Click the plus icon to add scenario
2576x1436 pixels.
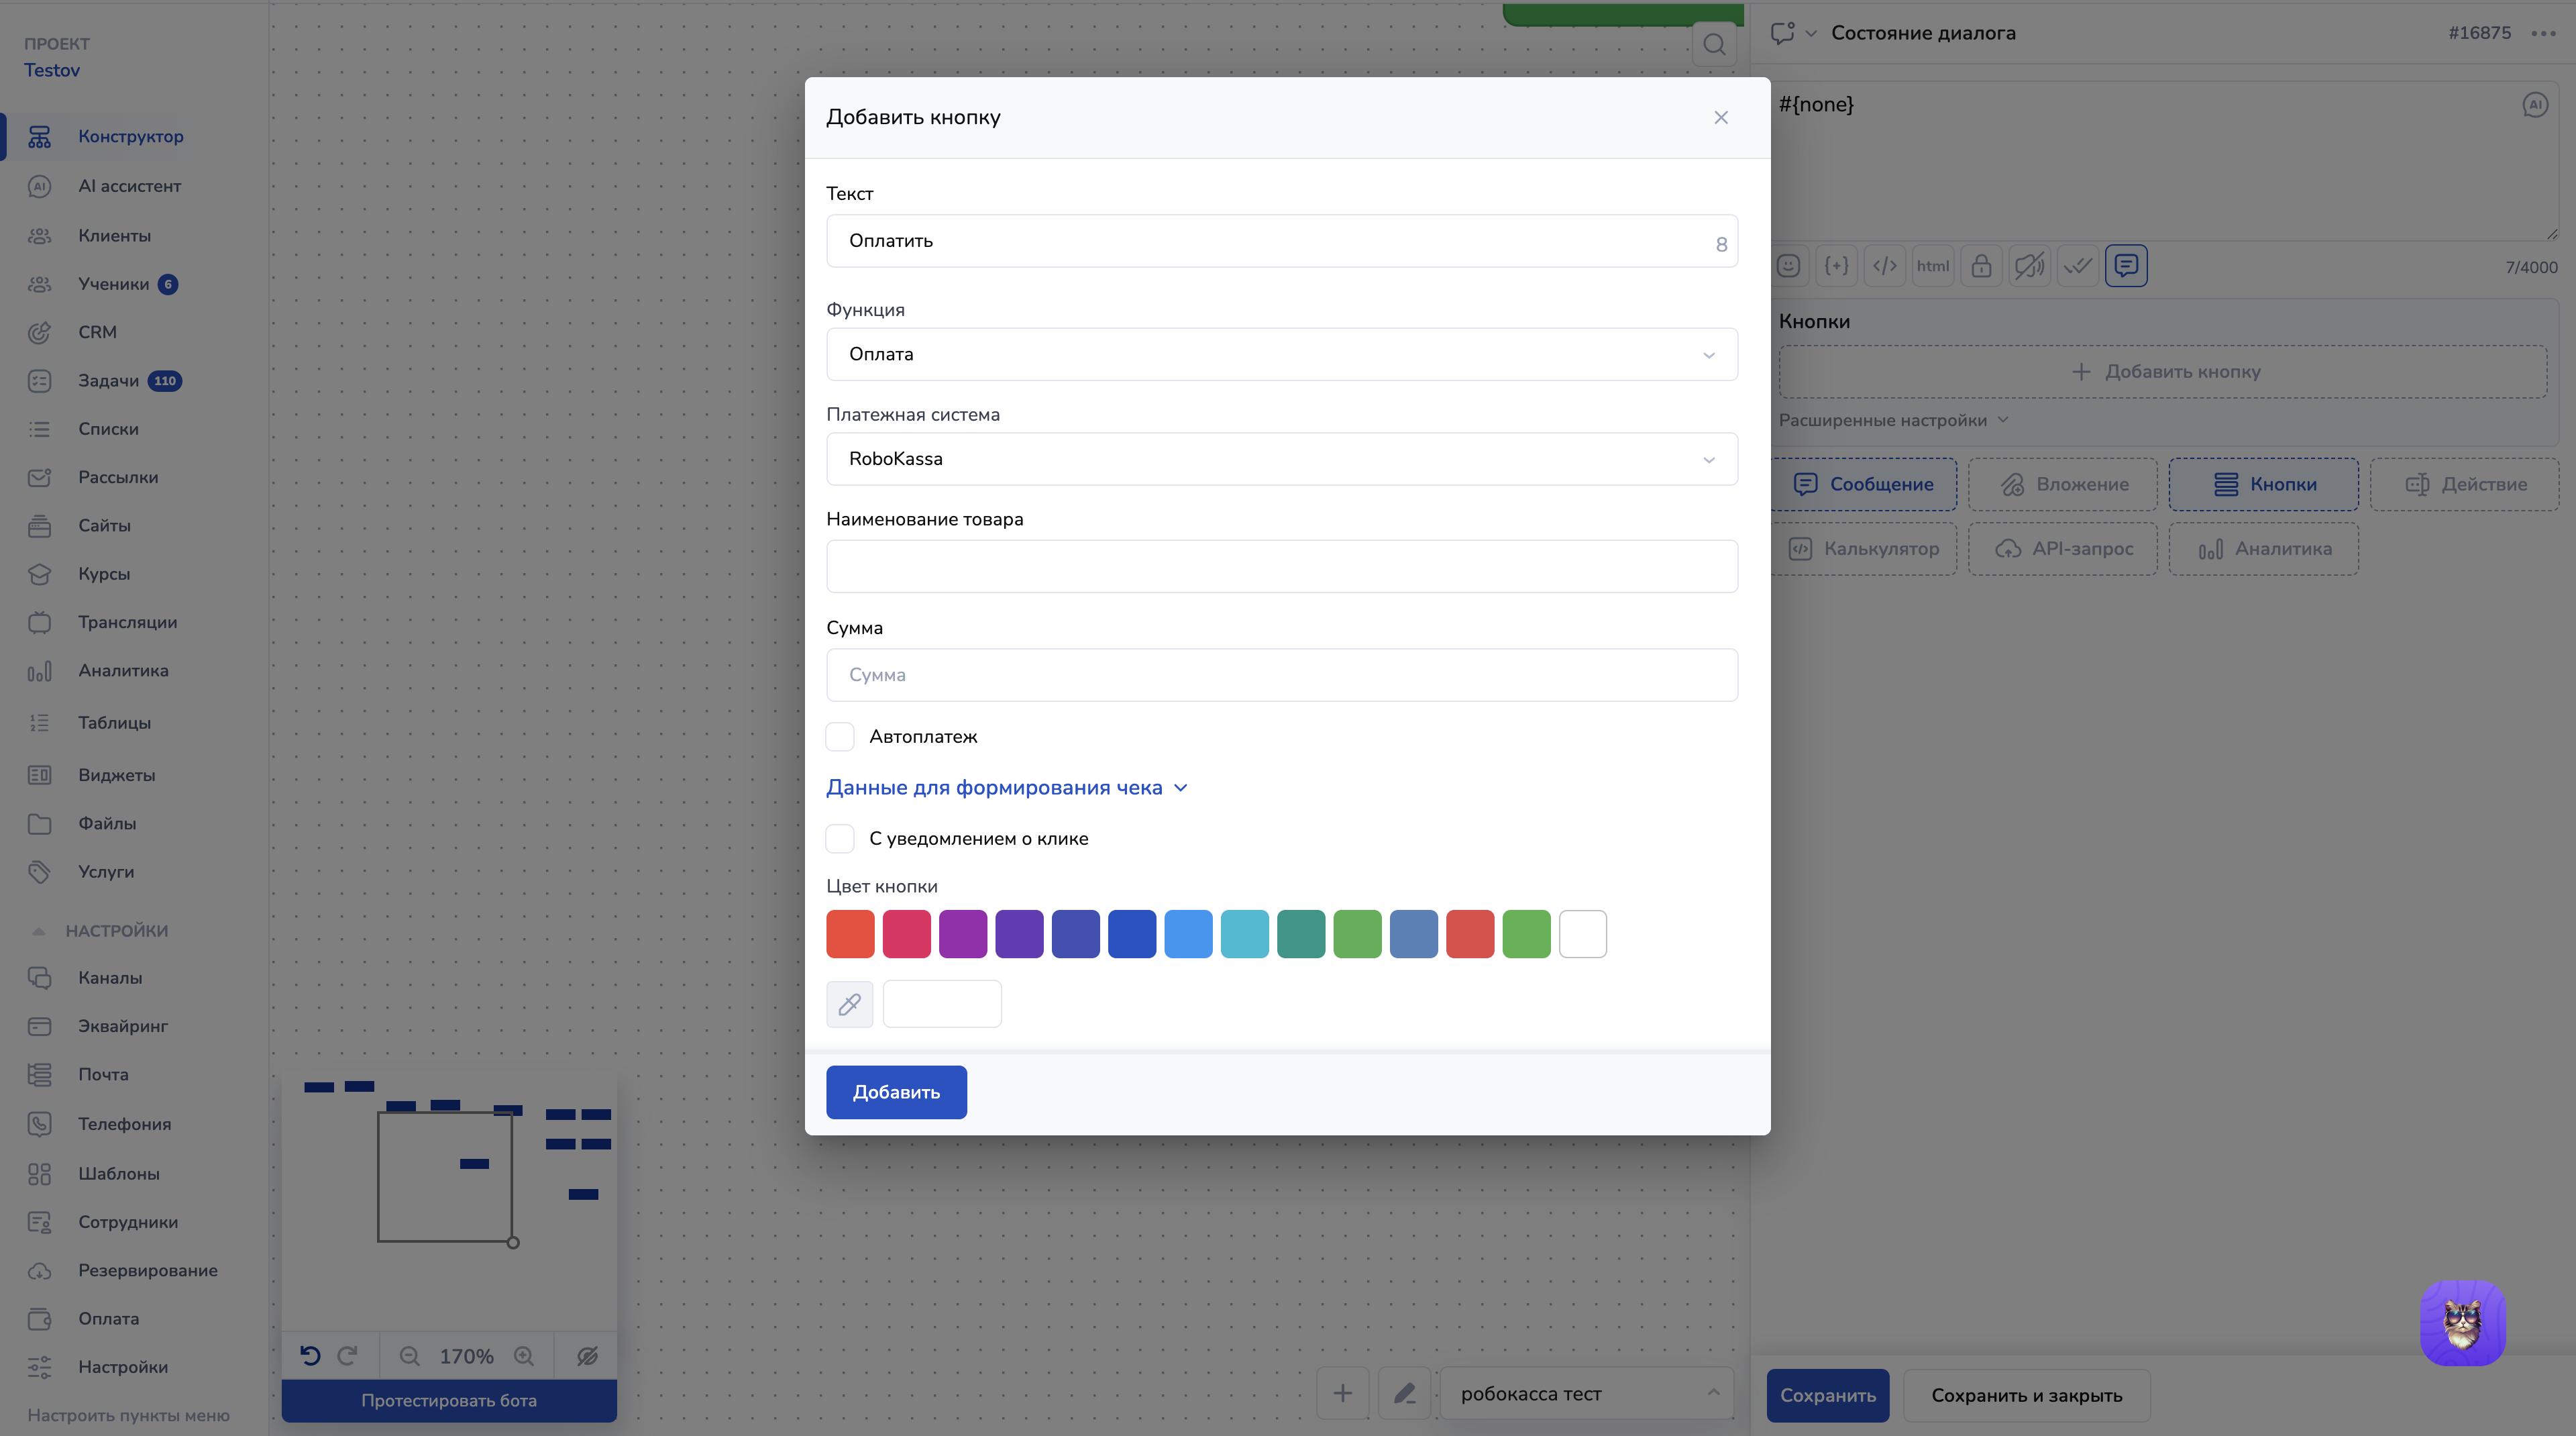click(x=1342, y=1393)
